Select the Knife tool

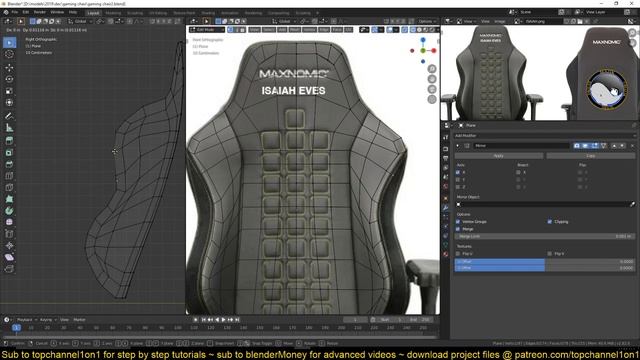[9, 188]
